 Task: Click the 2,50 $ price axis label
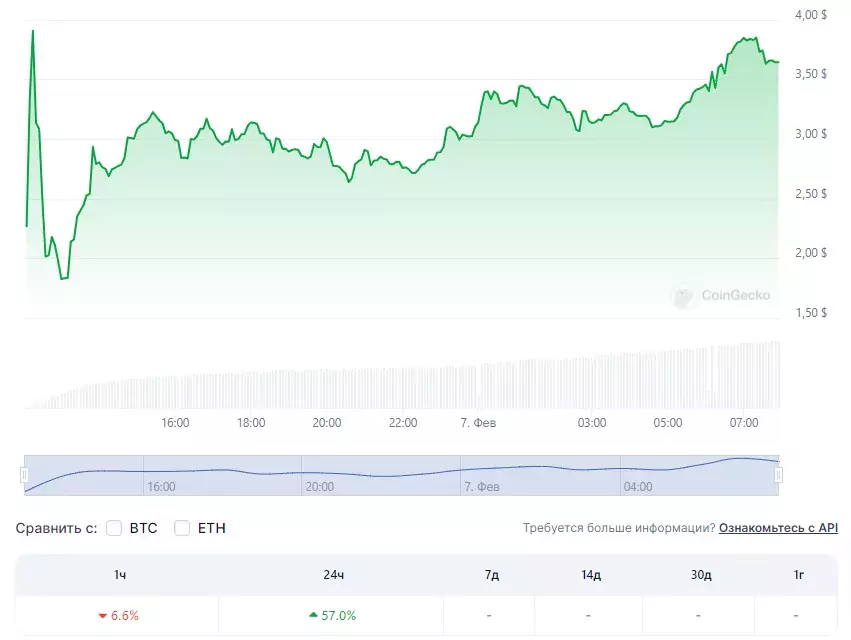tap(811, 193)
